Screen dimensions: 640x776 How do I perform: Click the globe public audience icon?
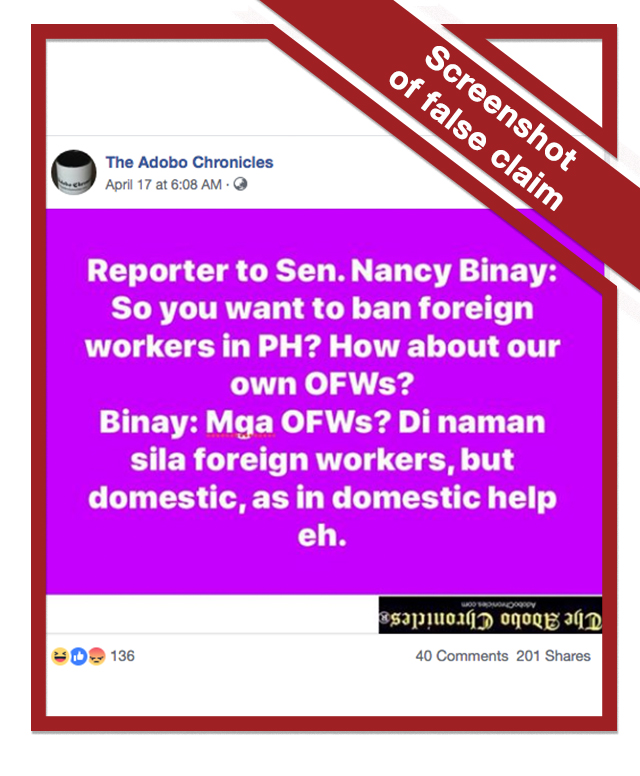(x=240, y=185)
